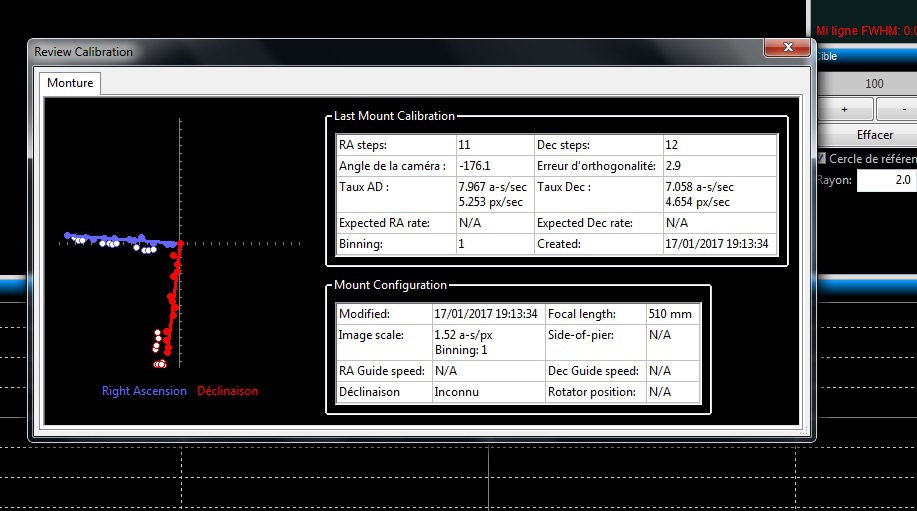Click the Angle de la caméra label

[392, 166]
